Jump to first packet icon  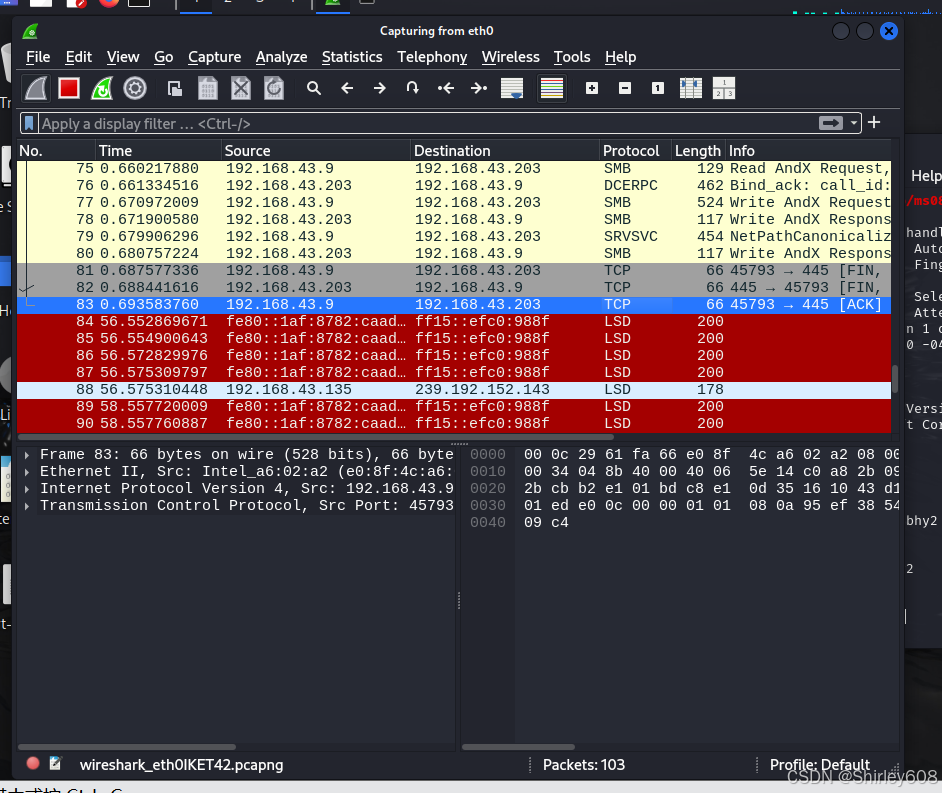pos(446,89)
